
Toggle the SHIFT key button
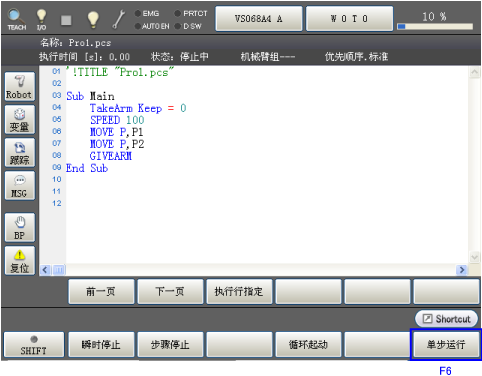[34, 345]
